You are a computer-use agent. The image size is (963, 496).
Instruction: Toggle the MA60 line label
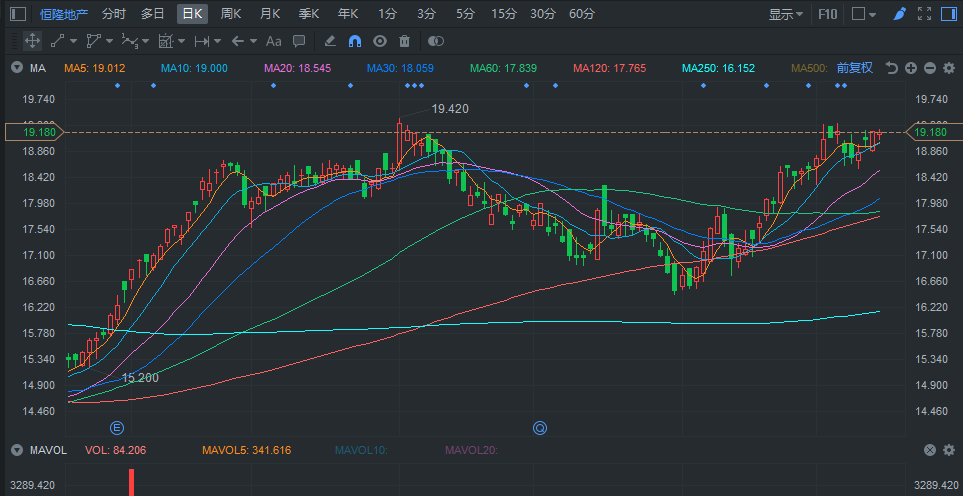point(504,68)
